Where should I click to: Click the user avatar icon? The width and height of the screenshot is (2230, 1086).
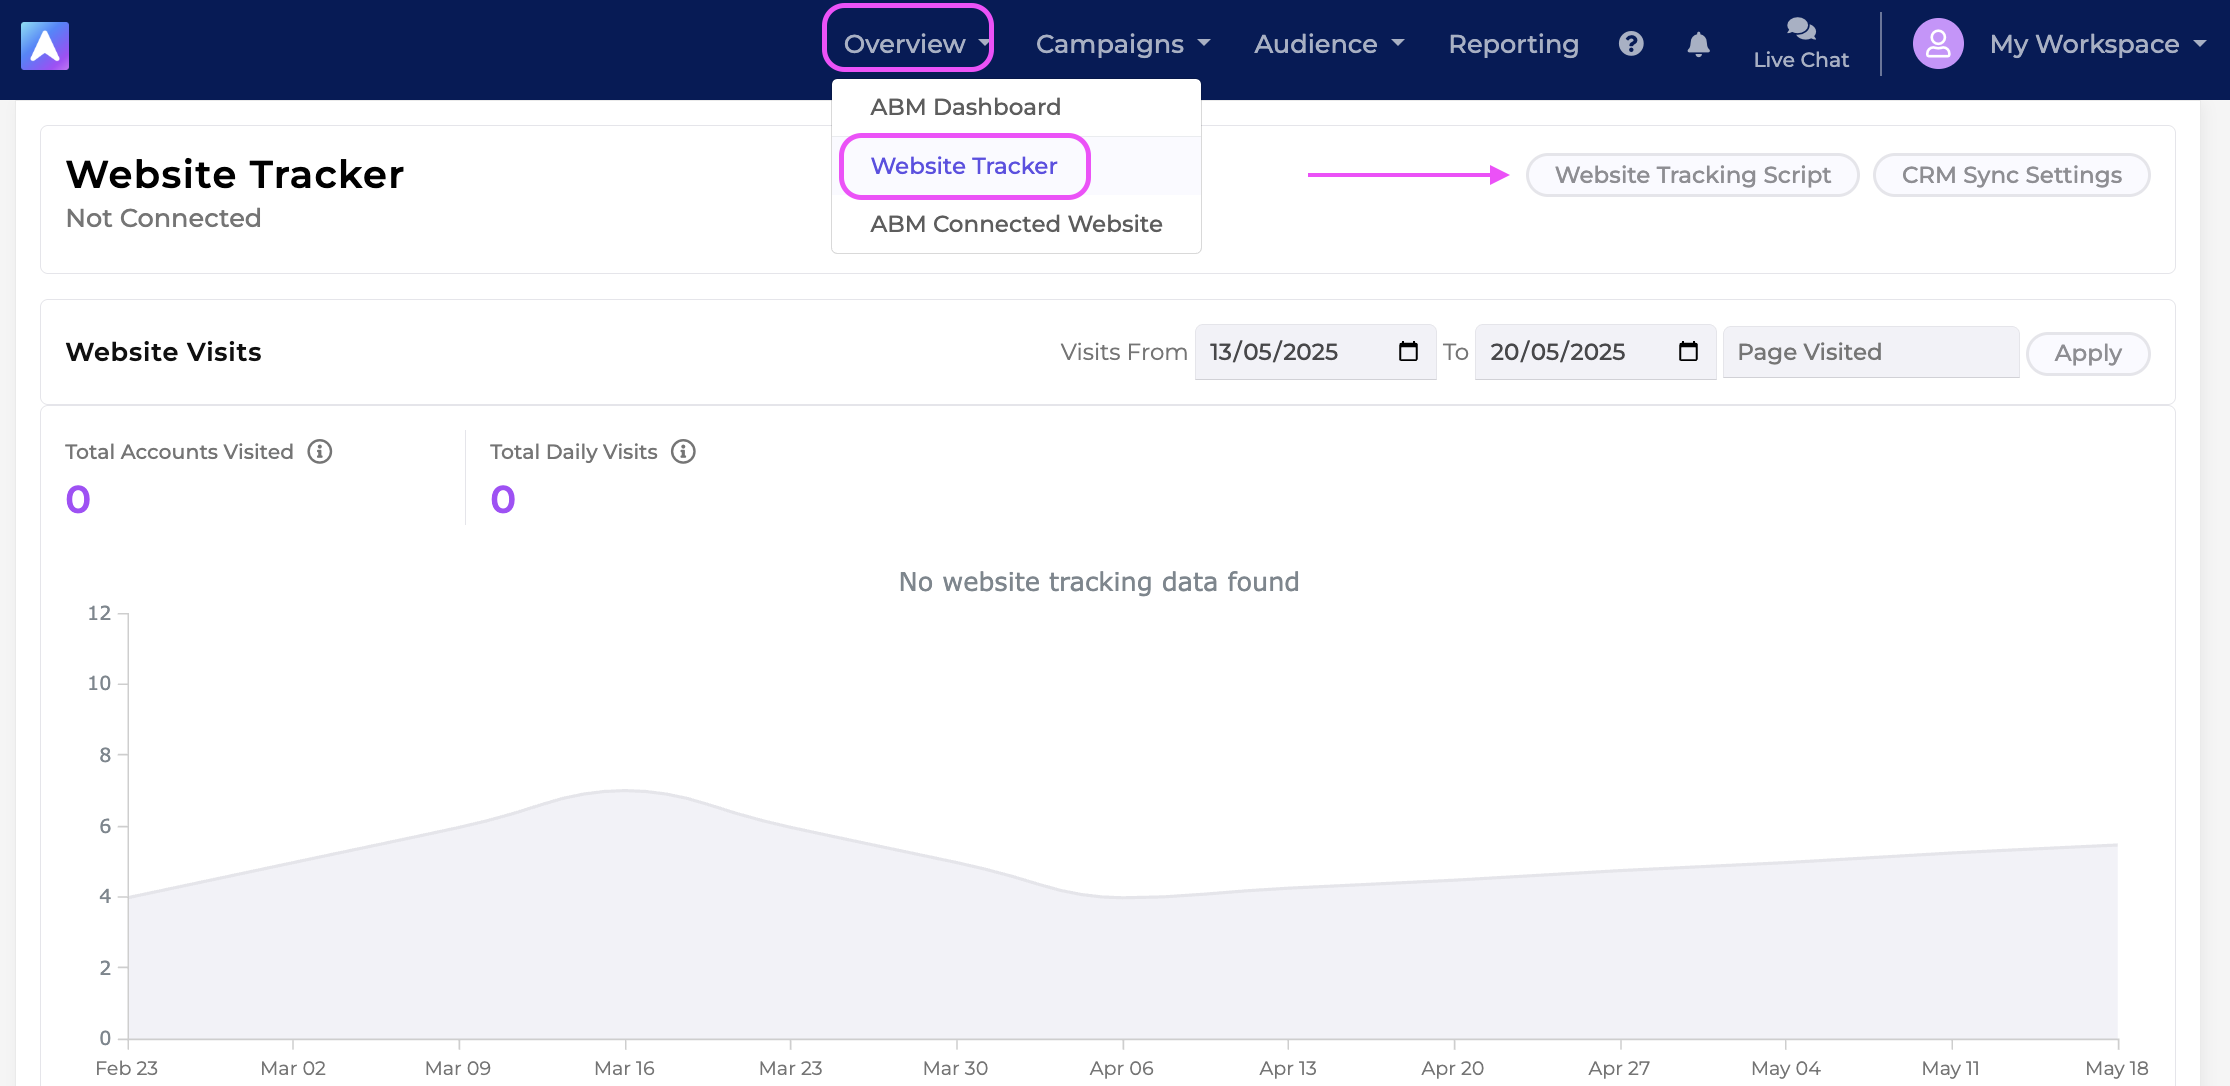click(1938, 44)
